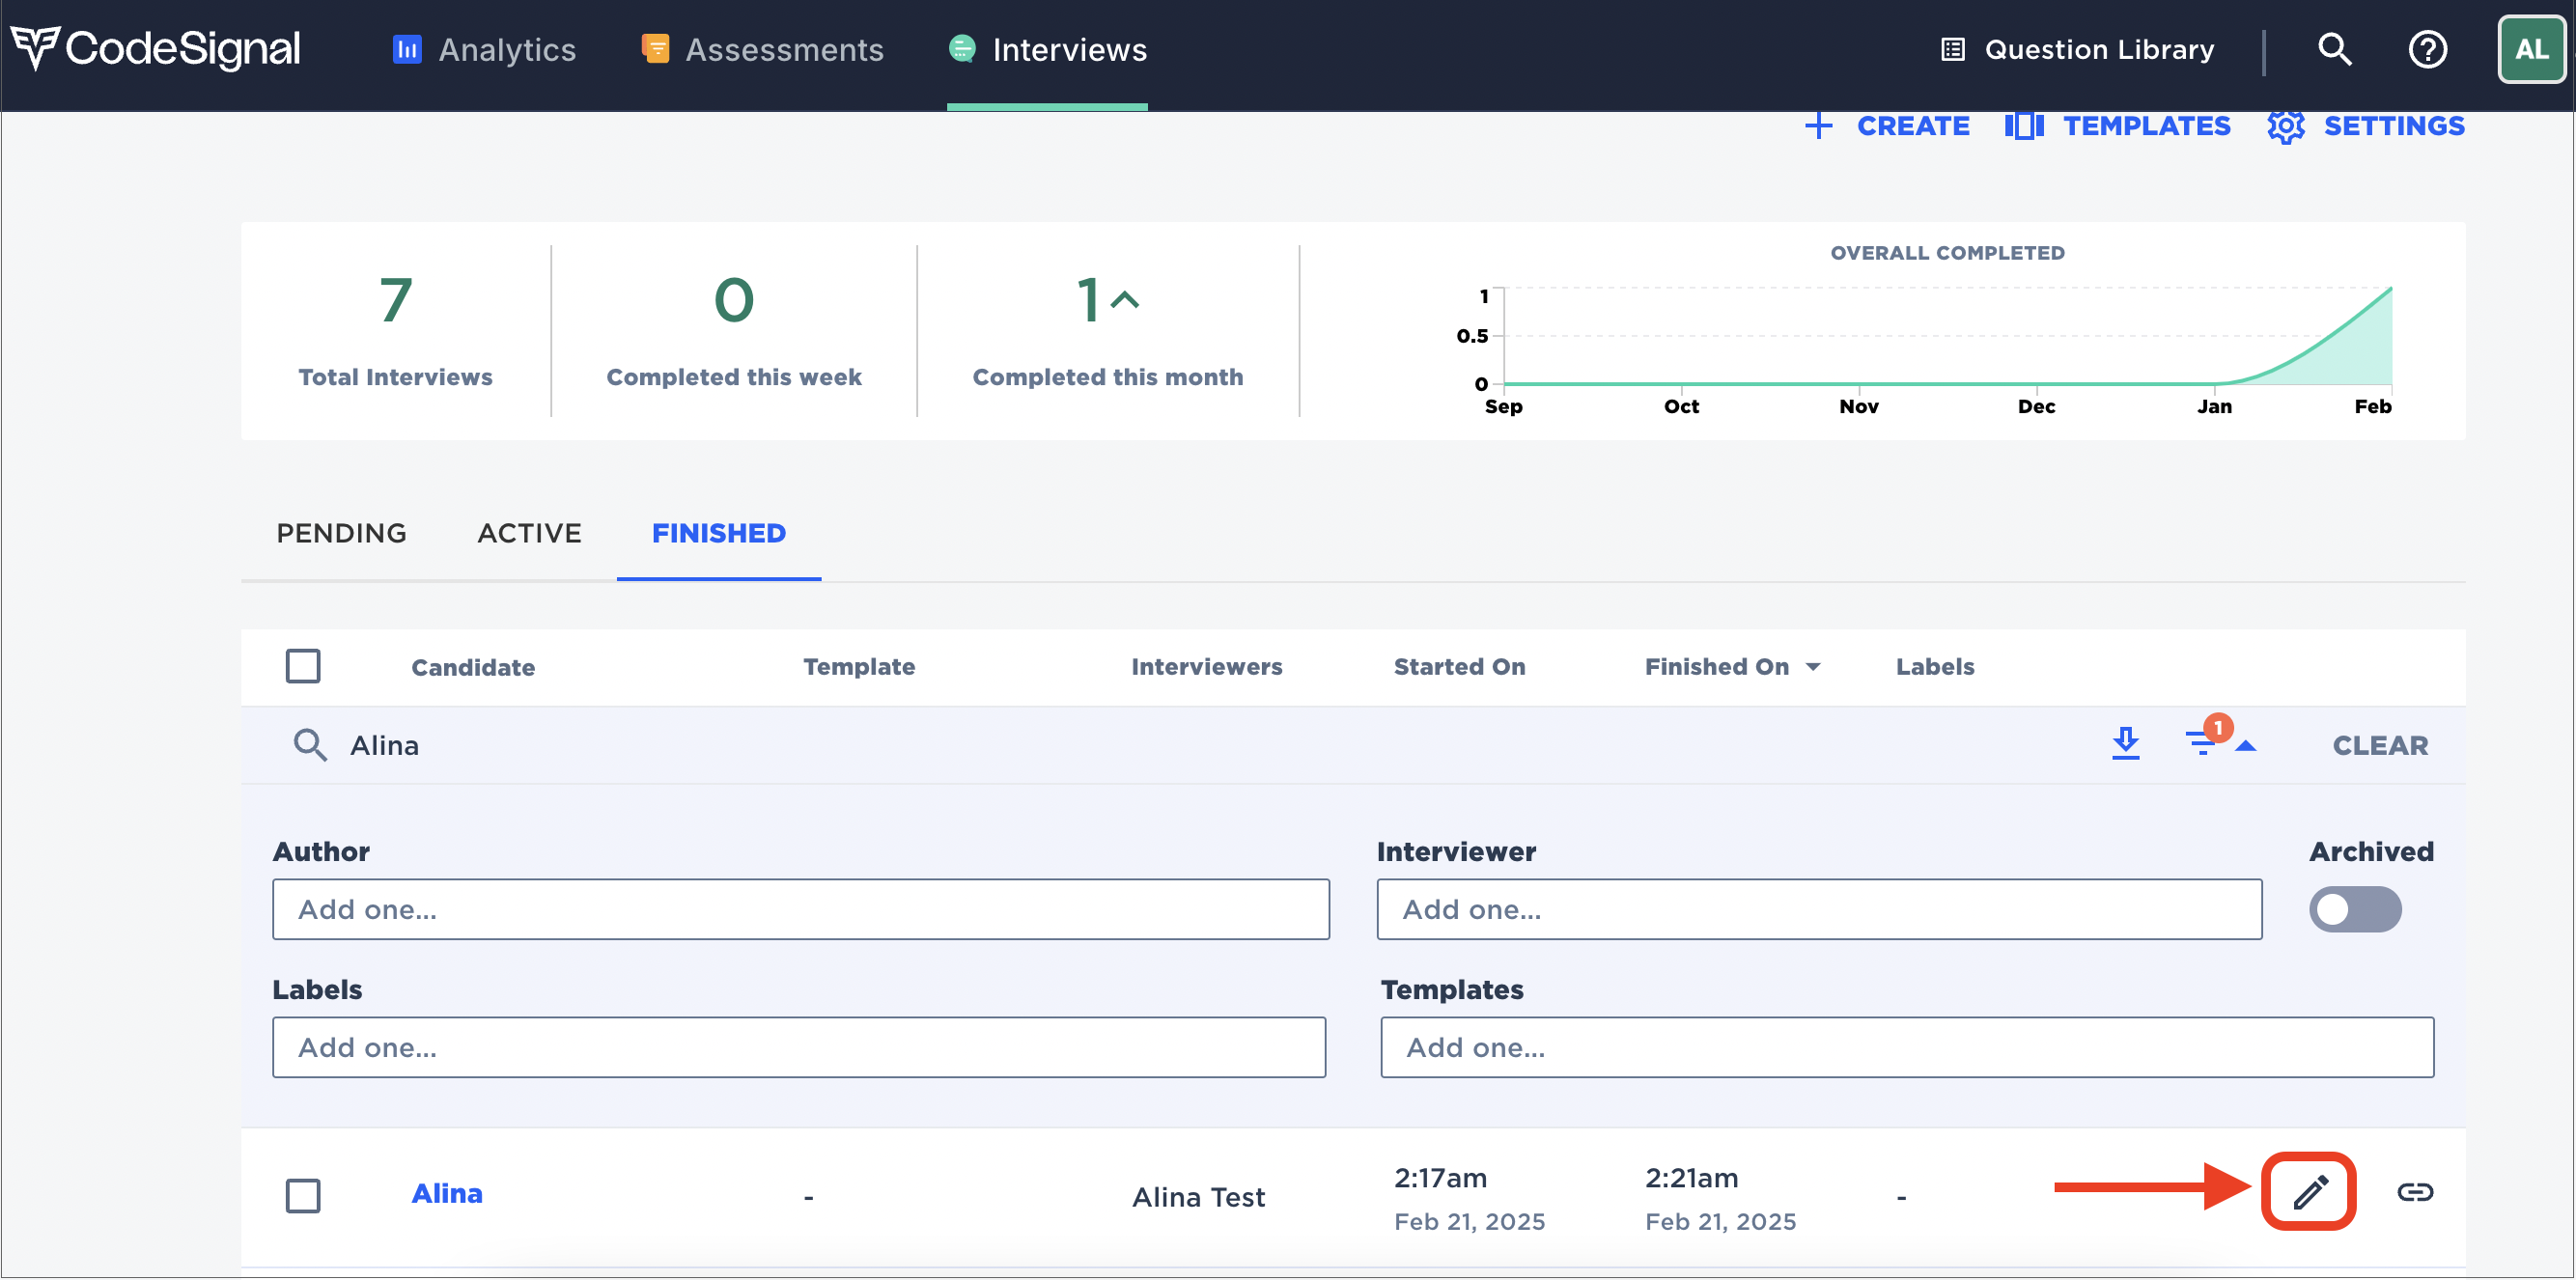Select the FINISHED tab
This screenshot has height=1280, width=2576.
click(719, 533)
